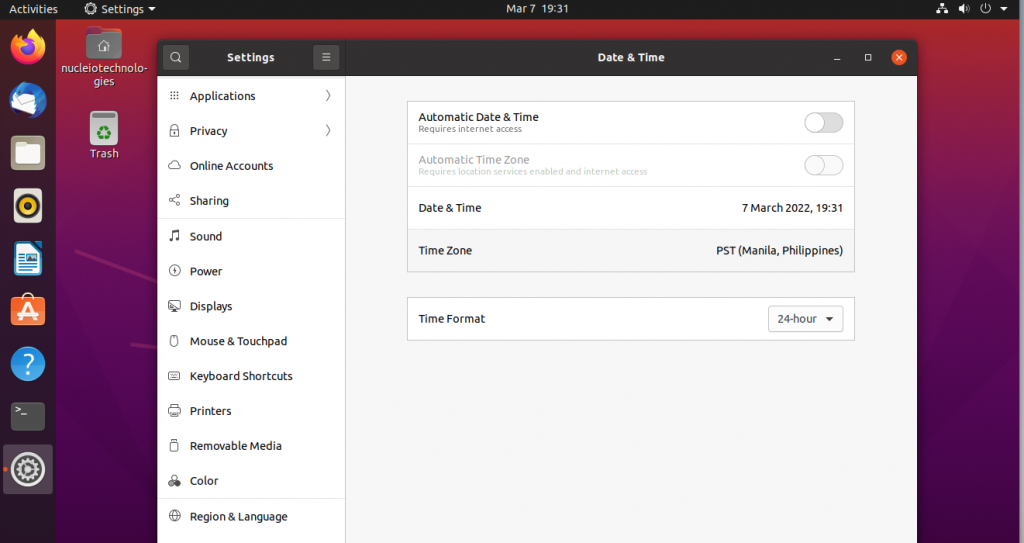The width and height of the screenshot is (1024, 543).
Task: Click the Date & Time window title
Action: 631,58
